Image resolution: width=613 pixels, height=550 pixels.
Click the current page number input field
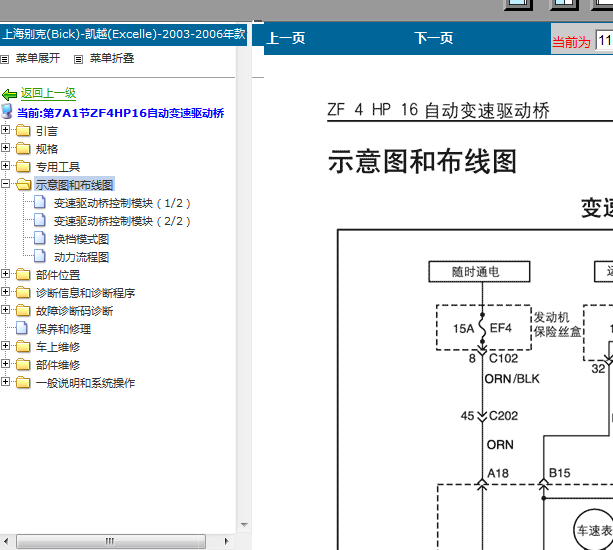tap(604, 40)
